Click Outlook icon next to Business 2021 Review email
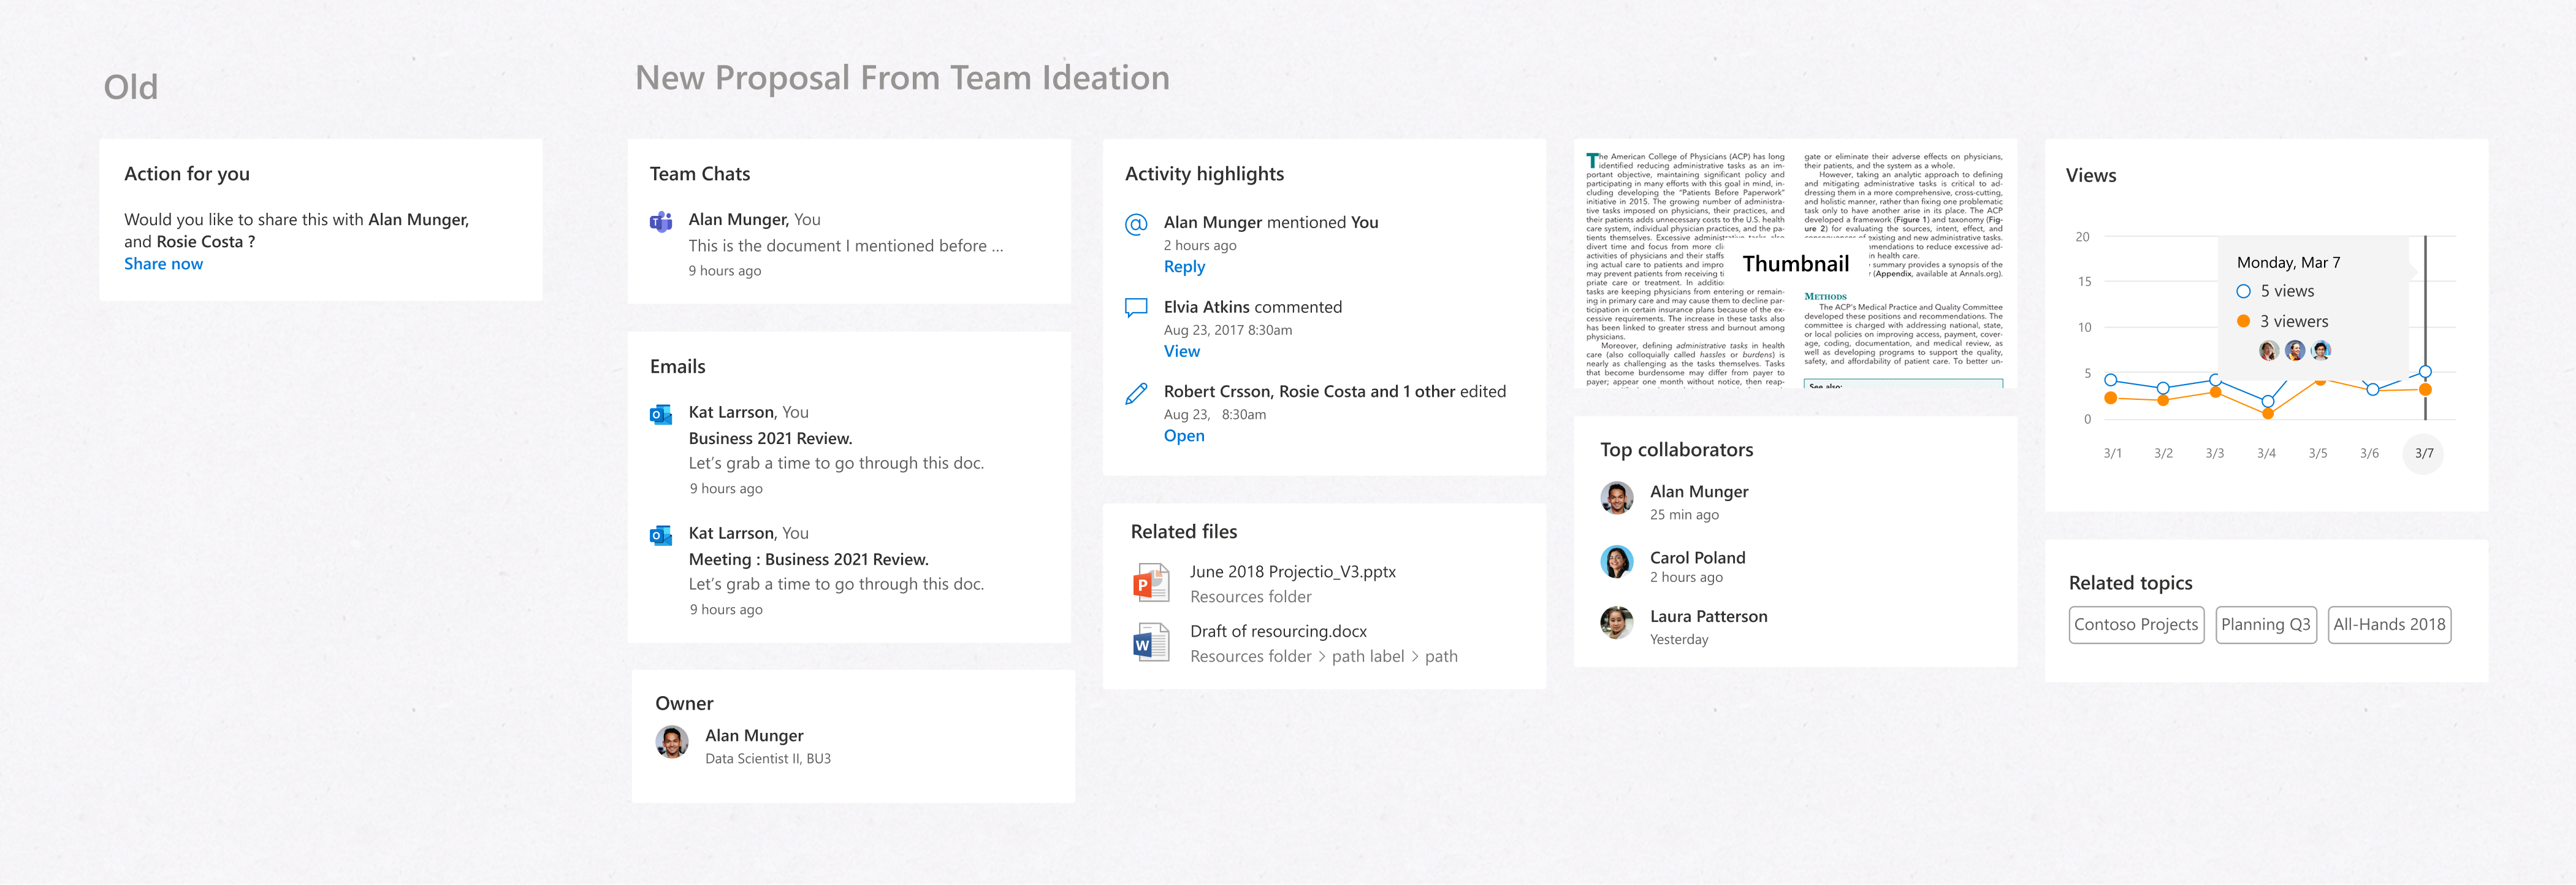The height and width of the screenshot is (885, 2576). (661, 414)
